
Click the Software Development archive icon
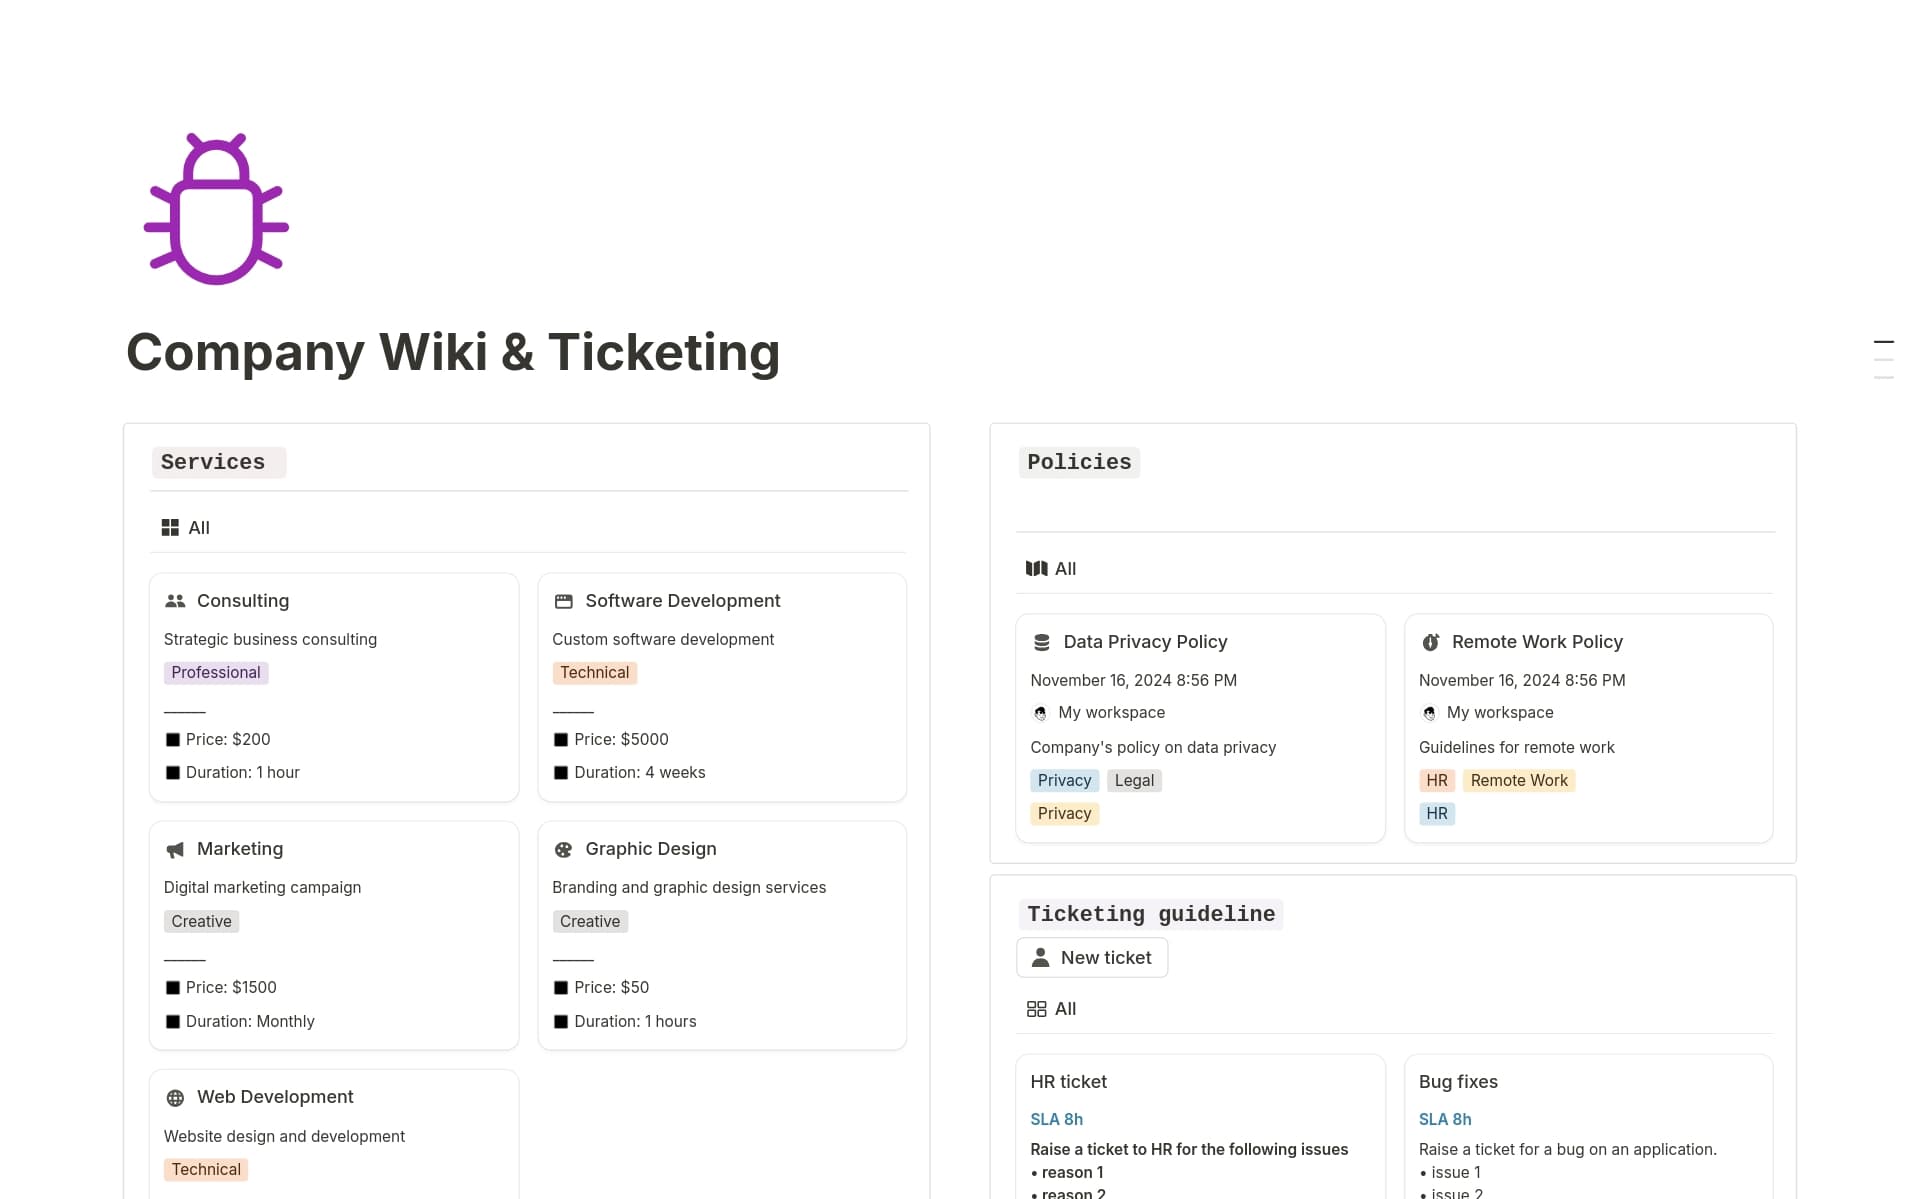[x=564, y=600]
